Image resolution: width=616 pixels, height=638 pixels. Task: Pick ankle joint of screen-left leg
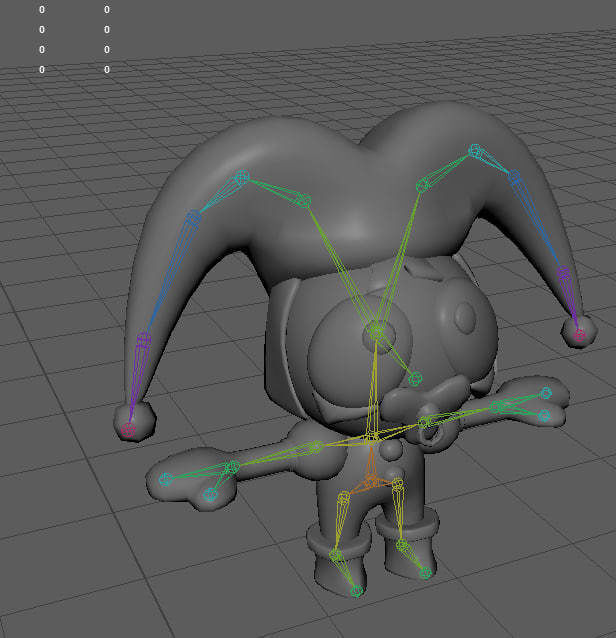click(336, 555)
